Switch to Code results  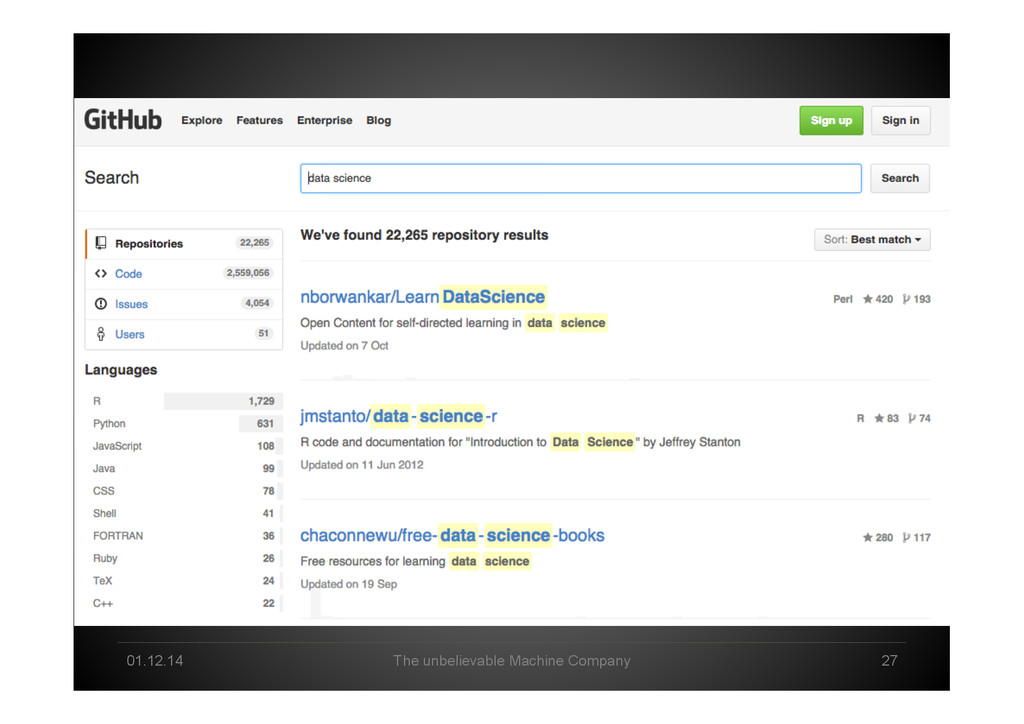pos(184,274)
